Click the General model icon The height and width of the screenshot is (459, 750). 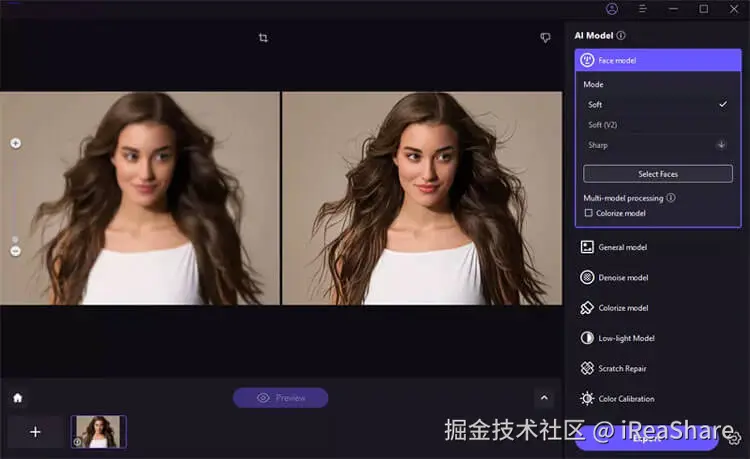587,247
